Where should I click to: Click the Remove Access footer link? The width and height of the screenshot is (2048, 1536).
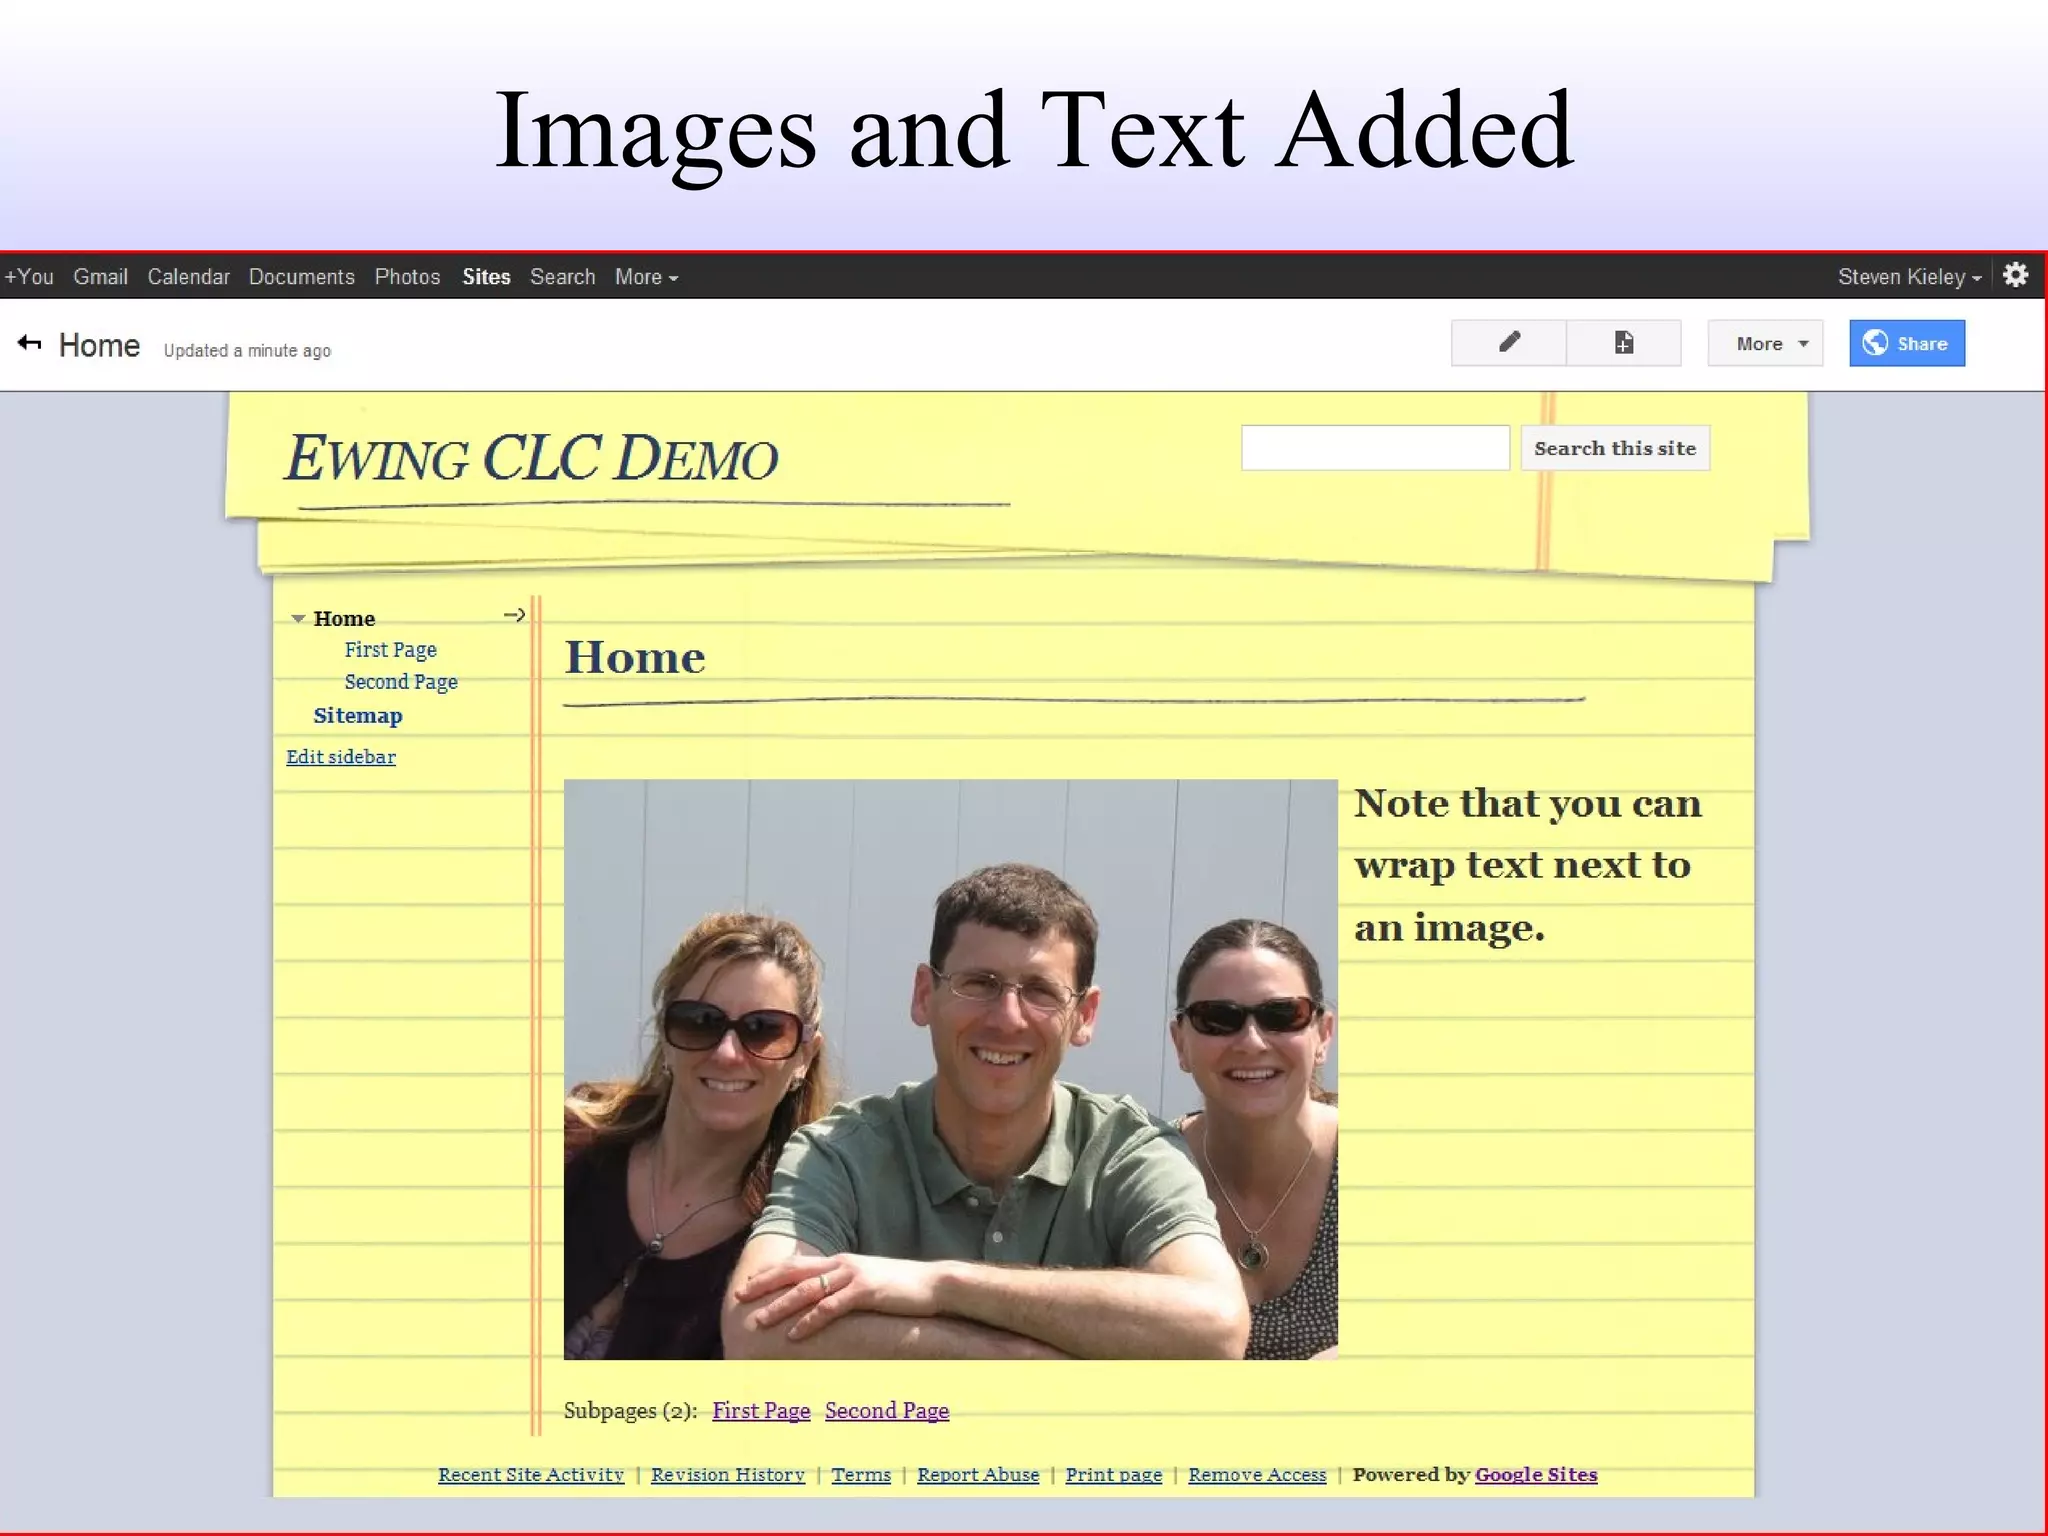(1257, 1475)
